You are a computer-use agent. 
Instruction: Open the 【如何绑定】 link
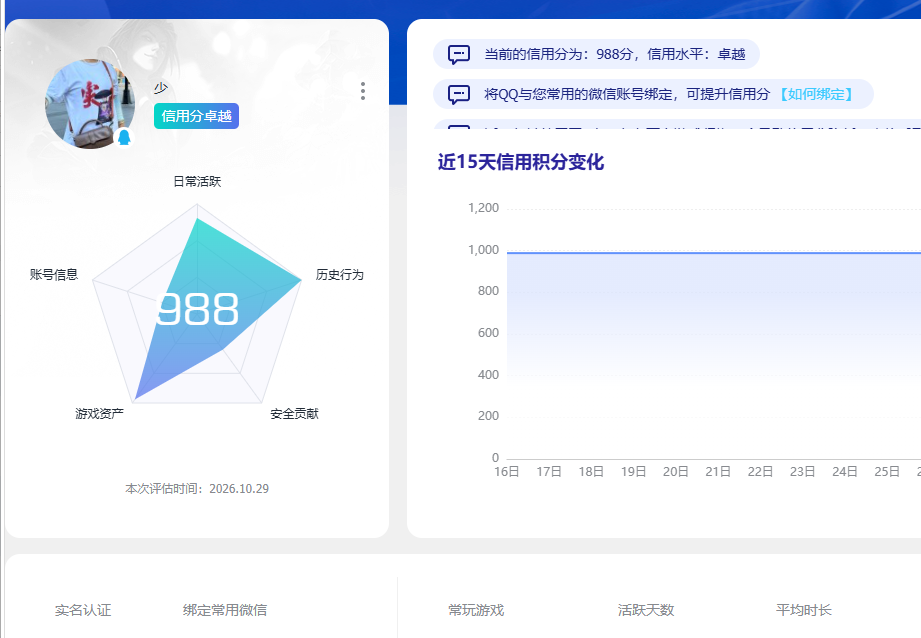816,95
